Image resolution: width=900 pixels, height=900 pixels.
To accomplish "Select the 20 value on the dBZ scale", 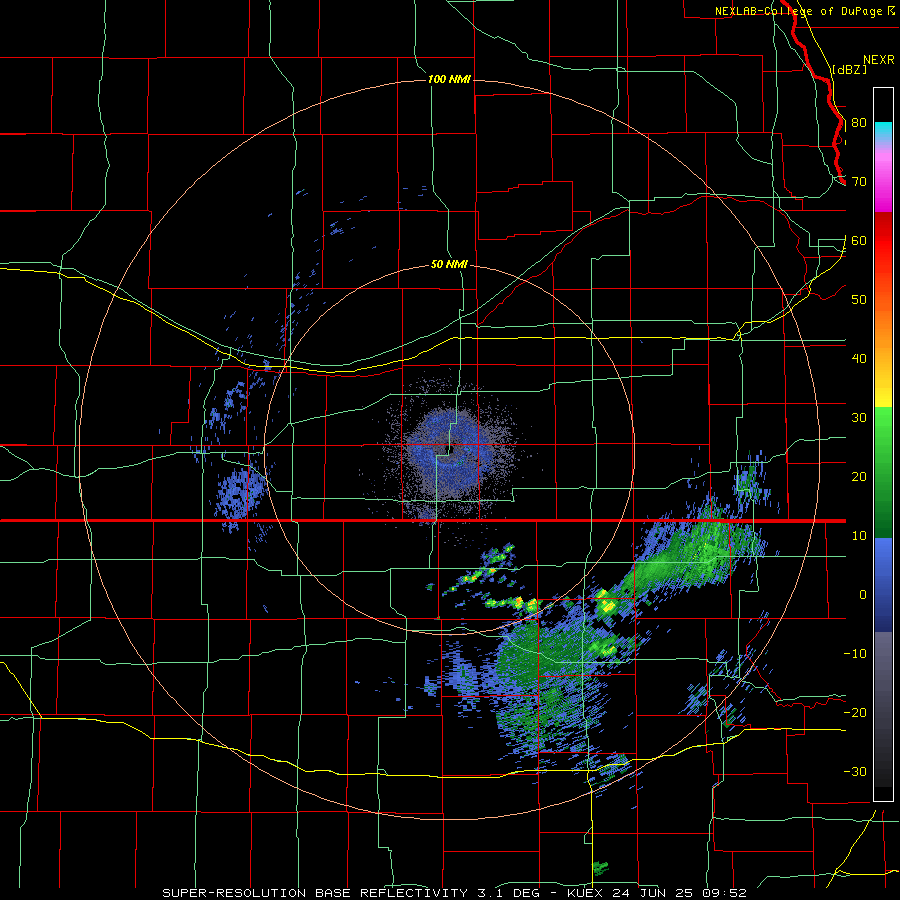I will pos(859,477).
